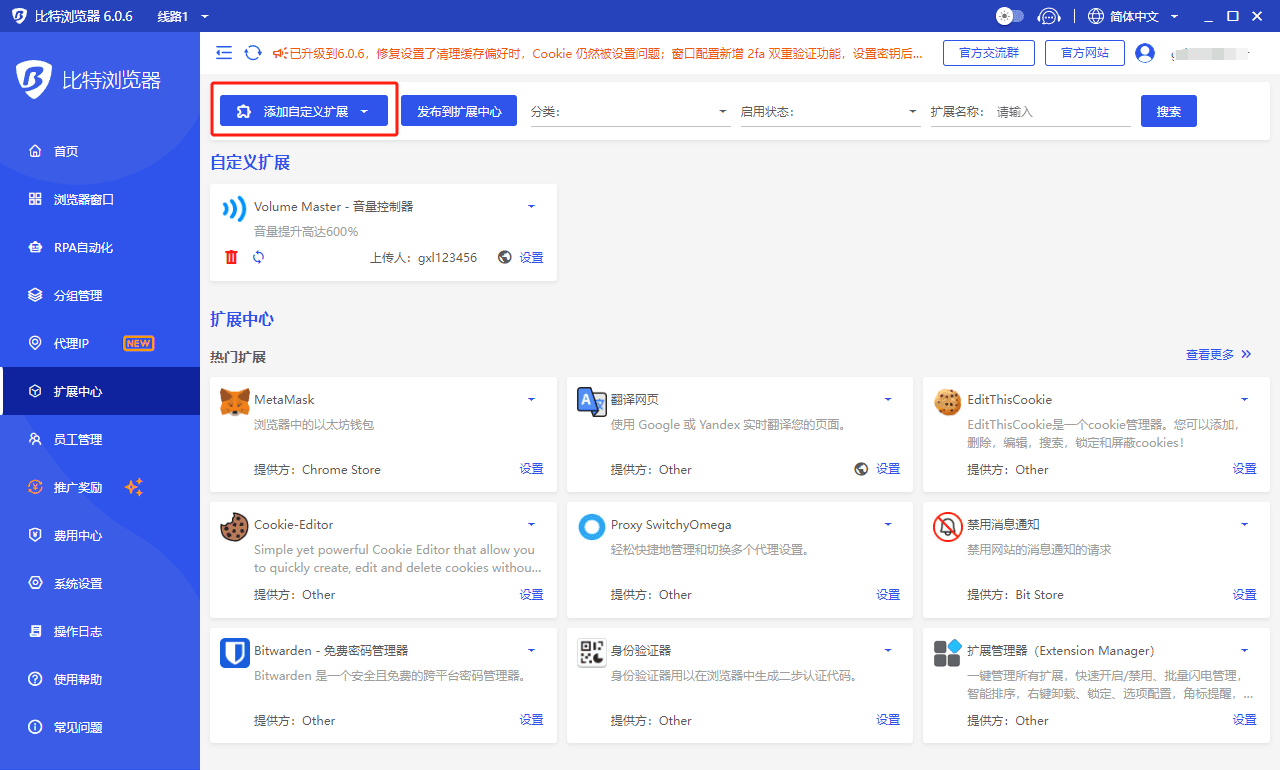Click the 简体中文 language globe icon
The width and height of the screenshot is (1280, 770).
point(1096,16)
